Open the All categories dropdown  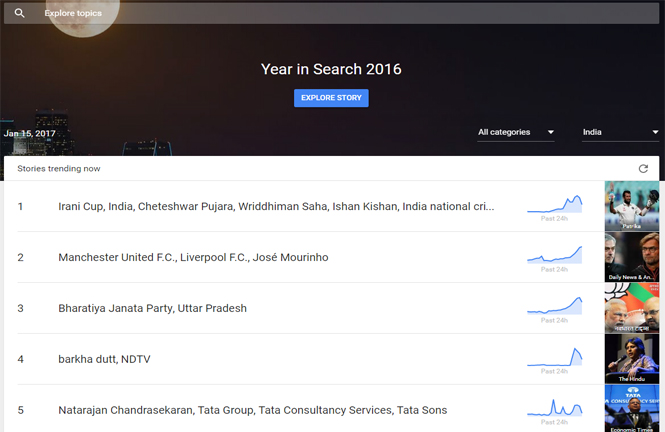click(516, 132)
